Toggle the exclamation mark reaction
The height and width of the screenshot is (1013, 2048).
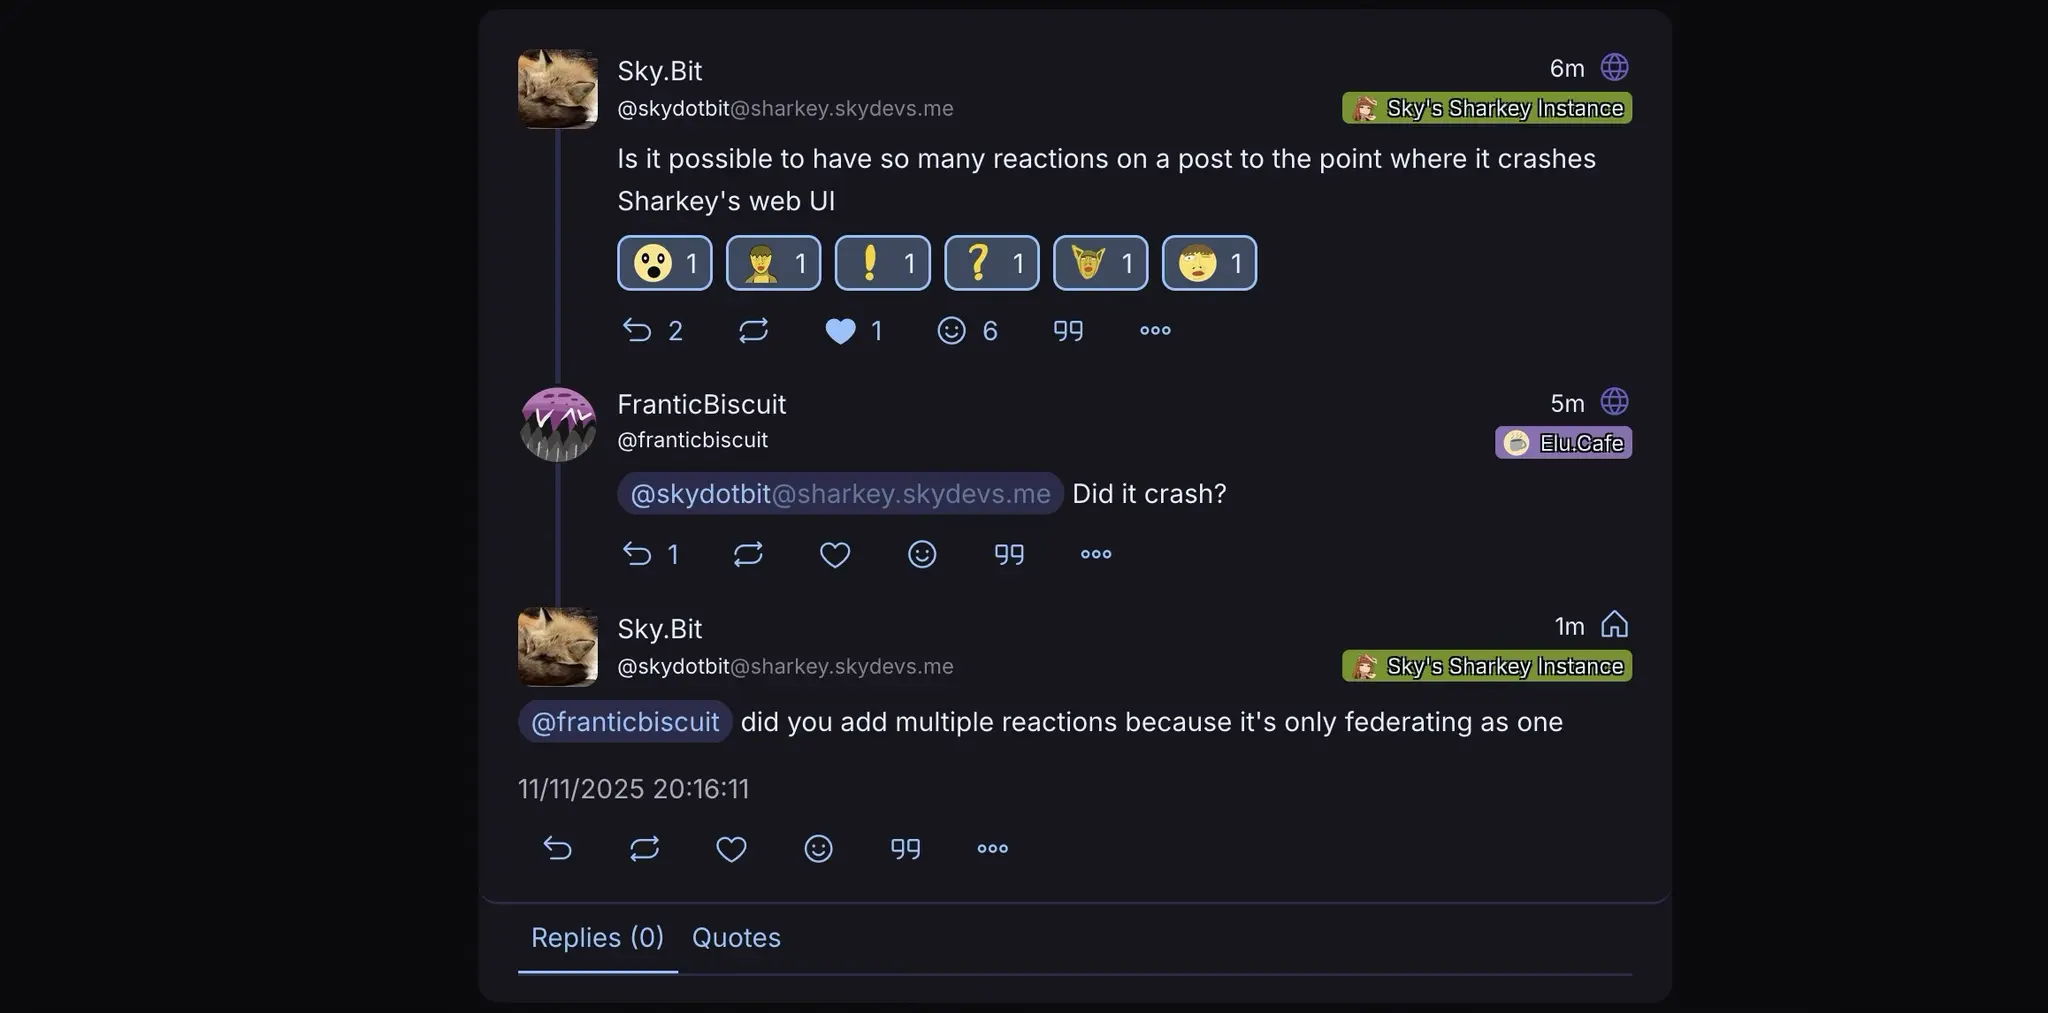click(882, 263)
